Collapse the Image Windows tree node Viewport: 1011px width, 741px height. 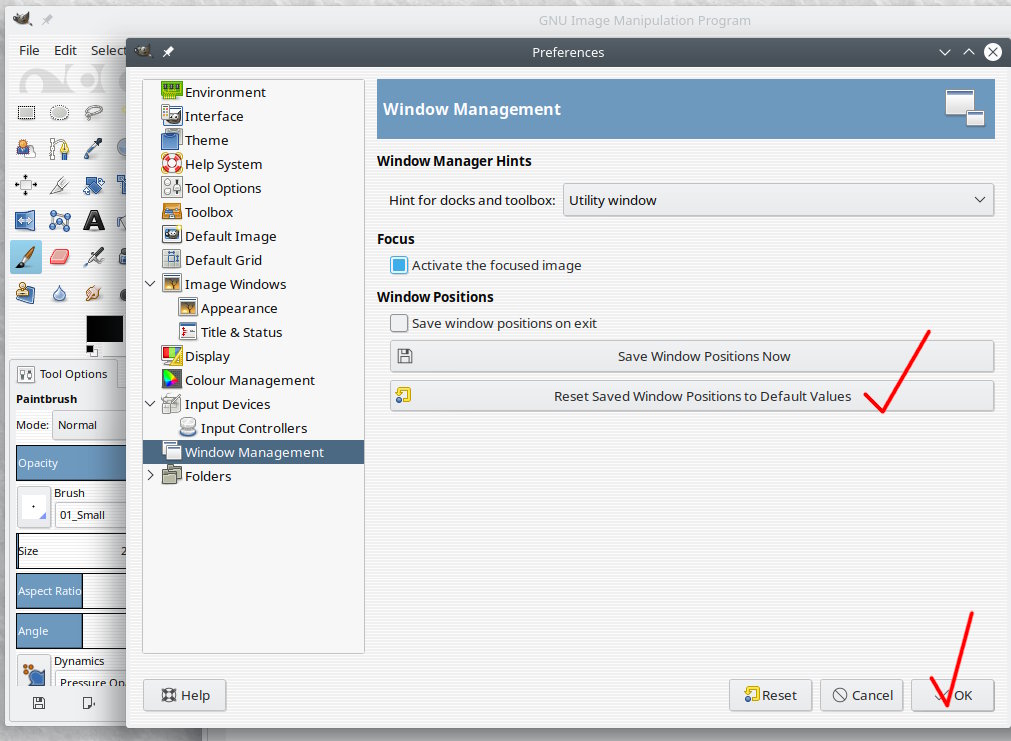[x=150, y=284]
